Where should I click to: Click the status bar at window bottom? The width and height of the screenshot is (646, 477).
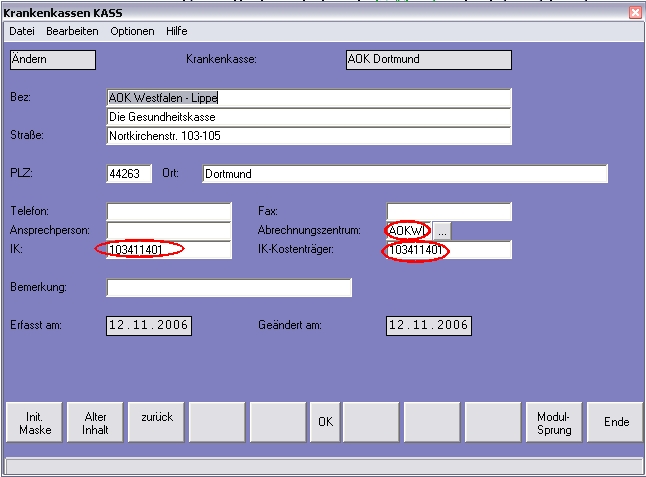point(323,466)
